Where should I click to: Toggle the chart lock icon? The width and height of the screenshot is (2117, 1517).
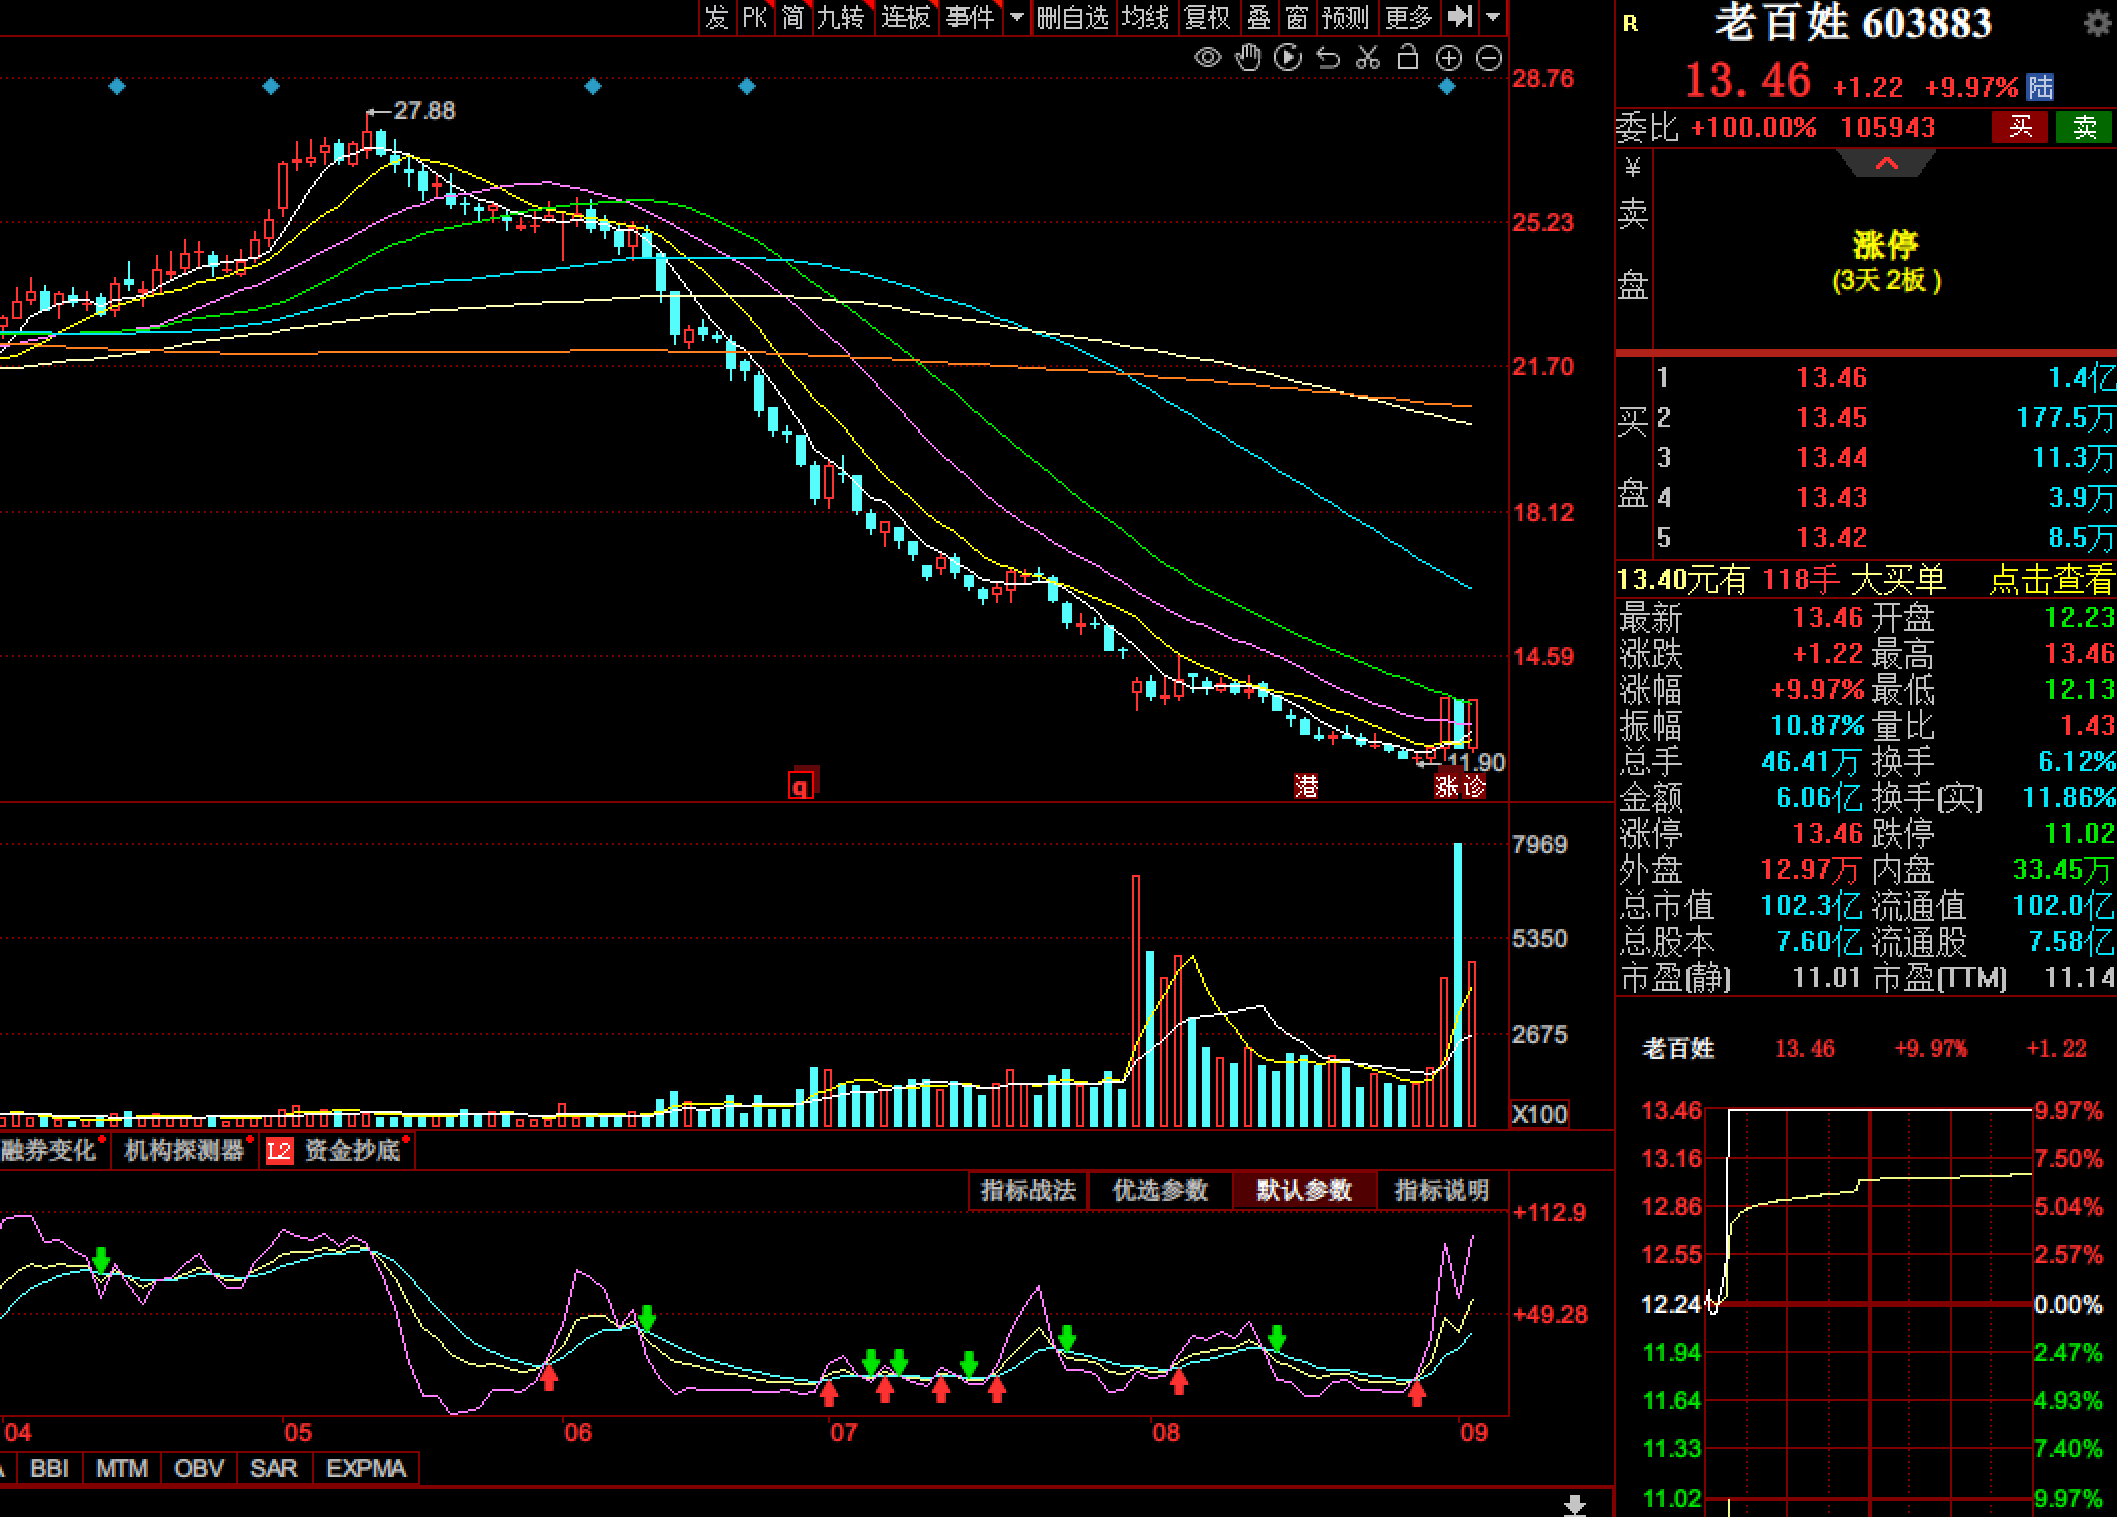(1408, 58)
